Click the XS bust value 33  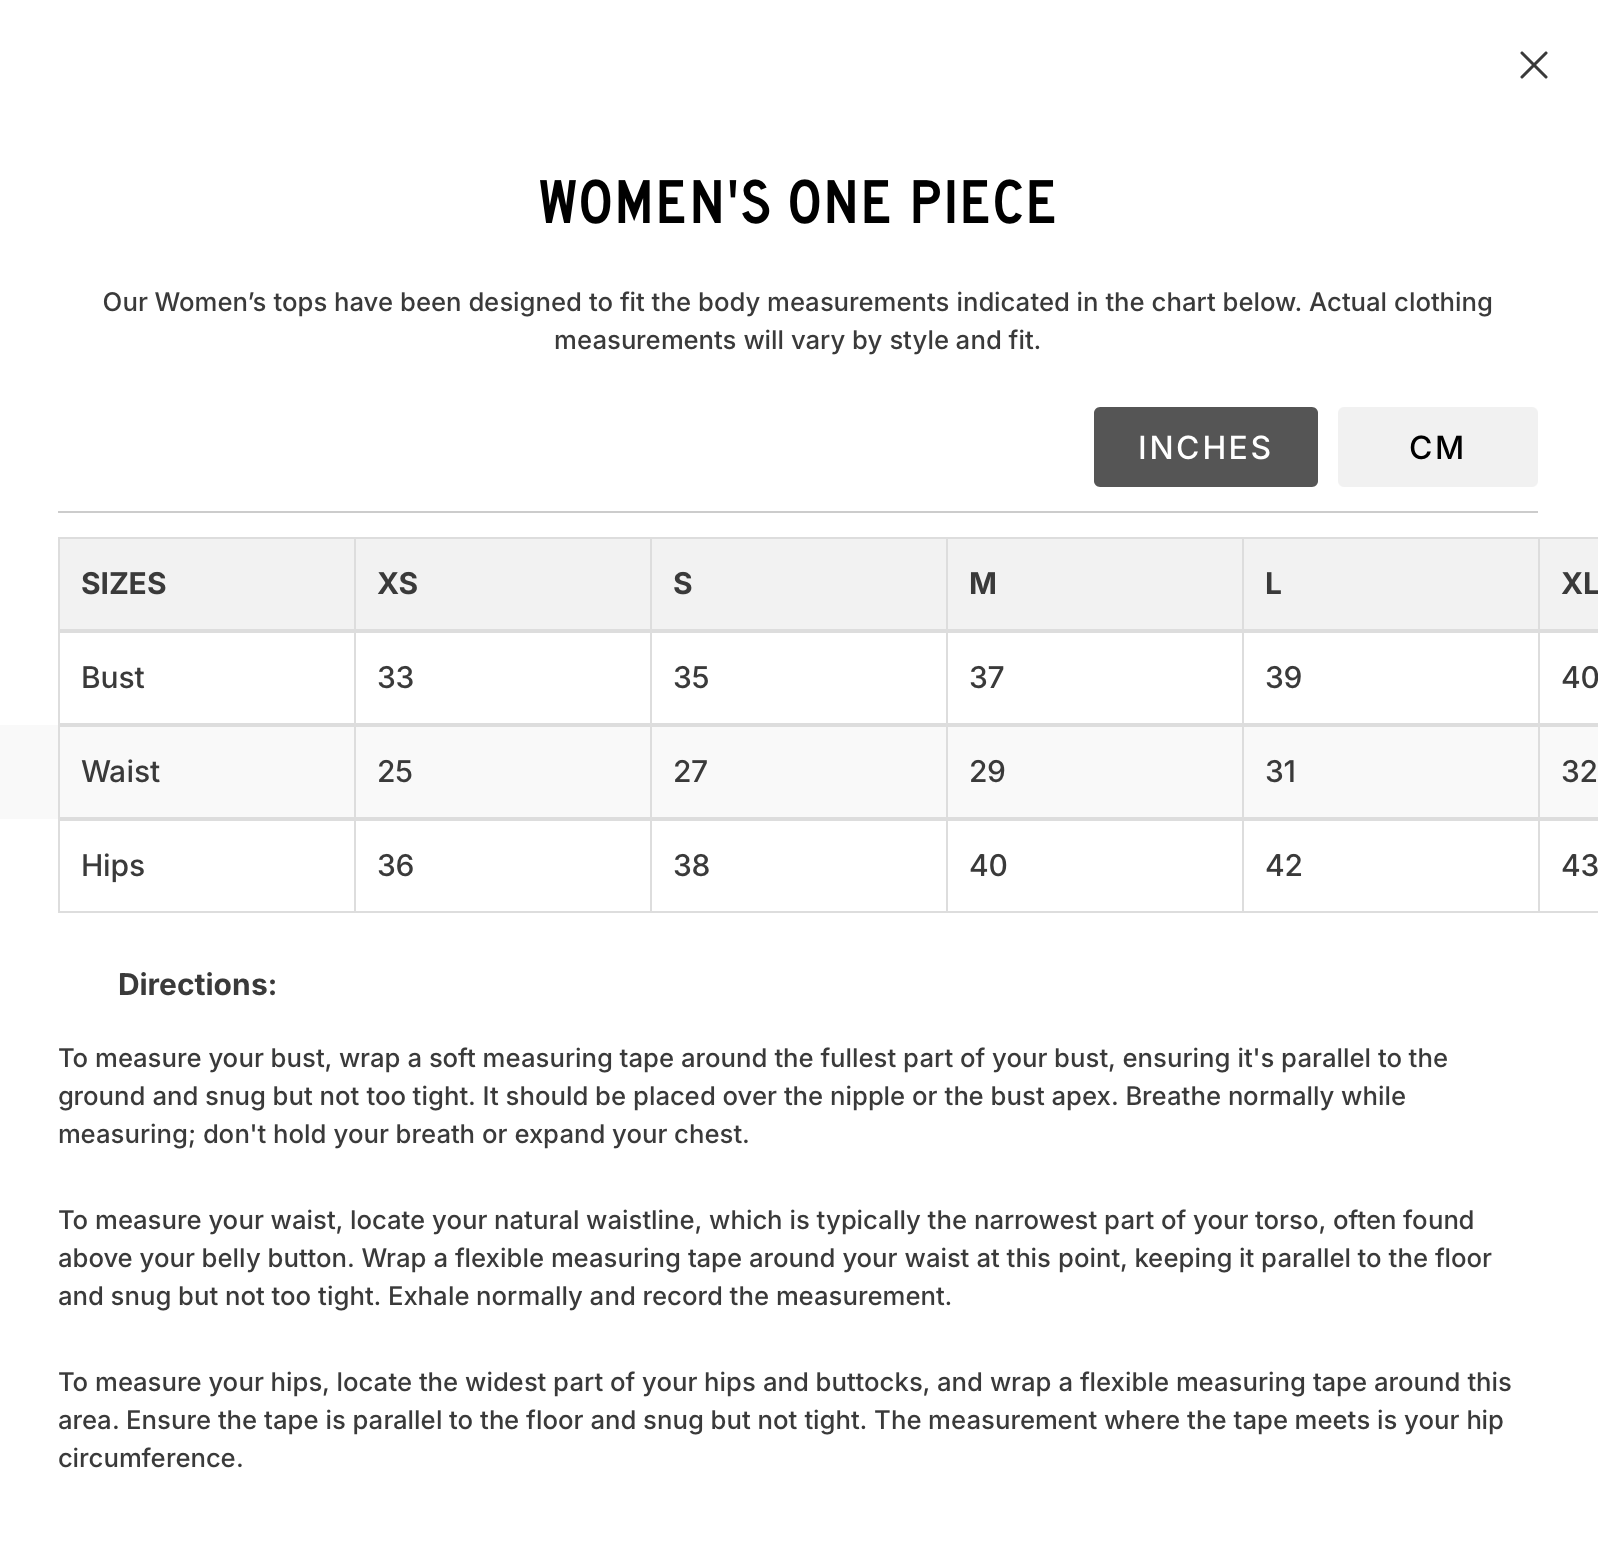click(396, 678)
